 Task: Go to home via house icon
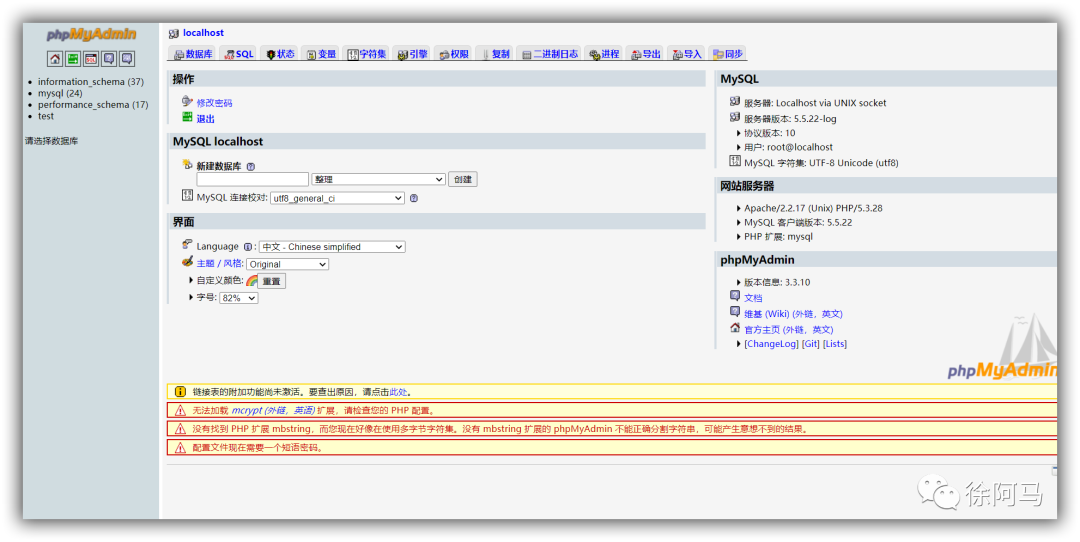coord(54,59)
